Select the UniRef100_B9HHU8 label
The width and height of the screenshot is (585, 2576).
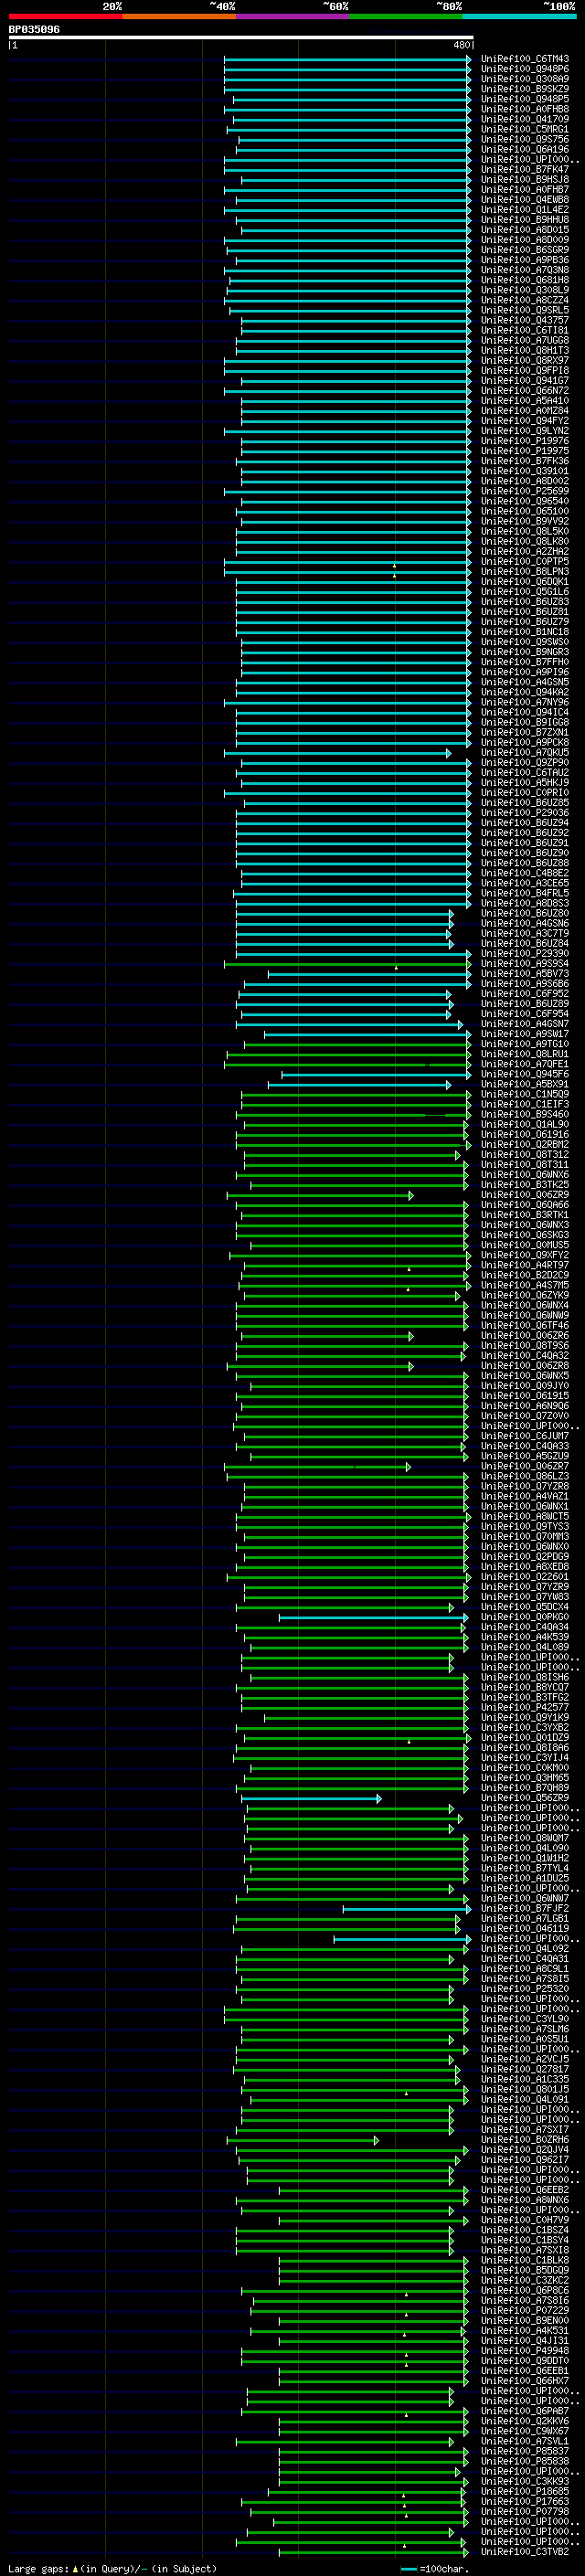point(525,220)
